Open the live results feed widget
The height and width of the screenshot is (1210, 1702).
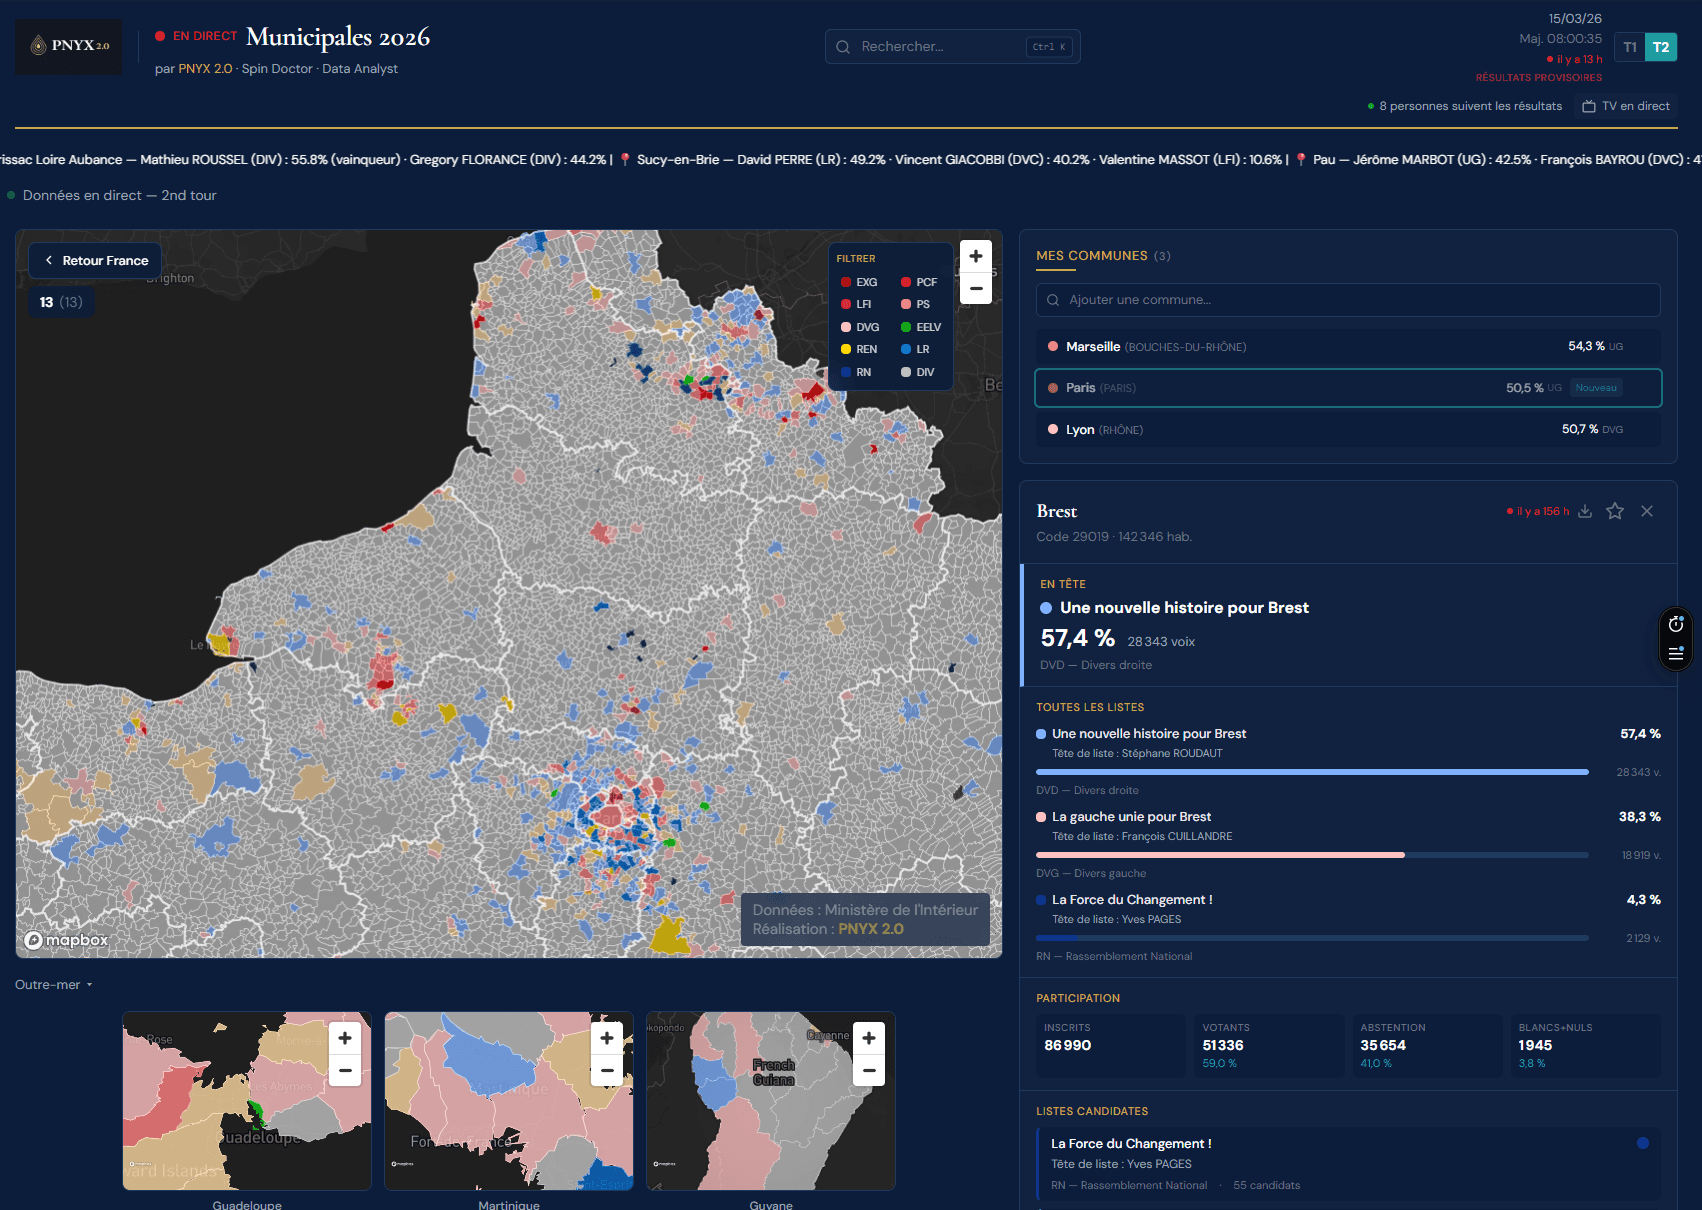[x=1675, y=654]
